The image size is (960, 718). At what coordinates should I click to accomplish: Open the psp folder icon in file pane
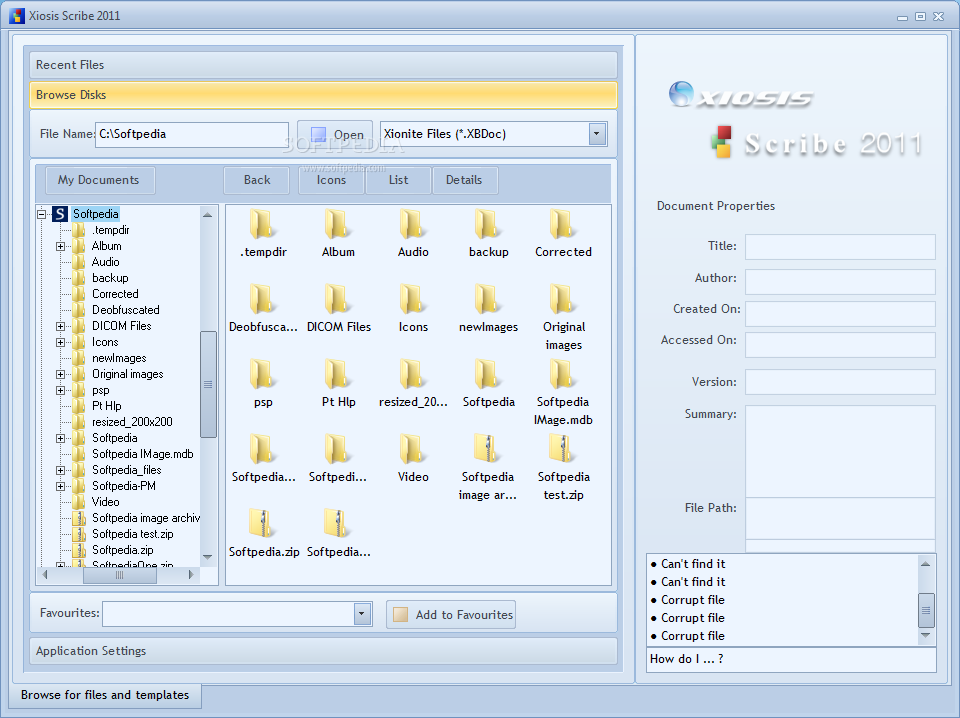[262, 374]
